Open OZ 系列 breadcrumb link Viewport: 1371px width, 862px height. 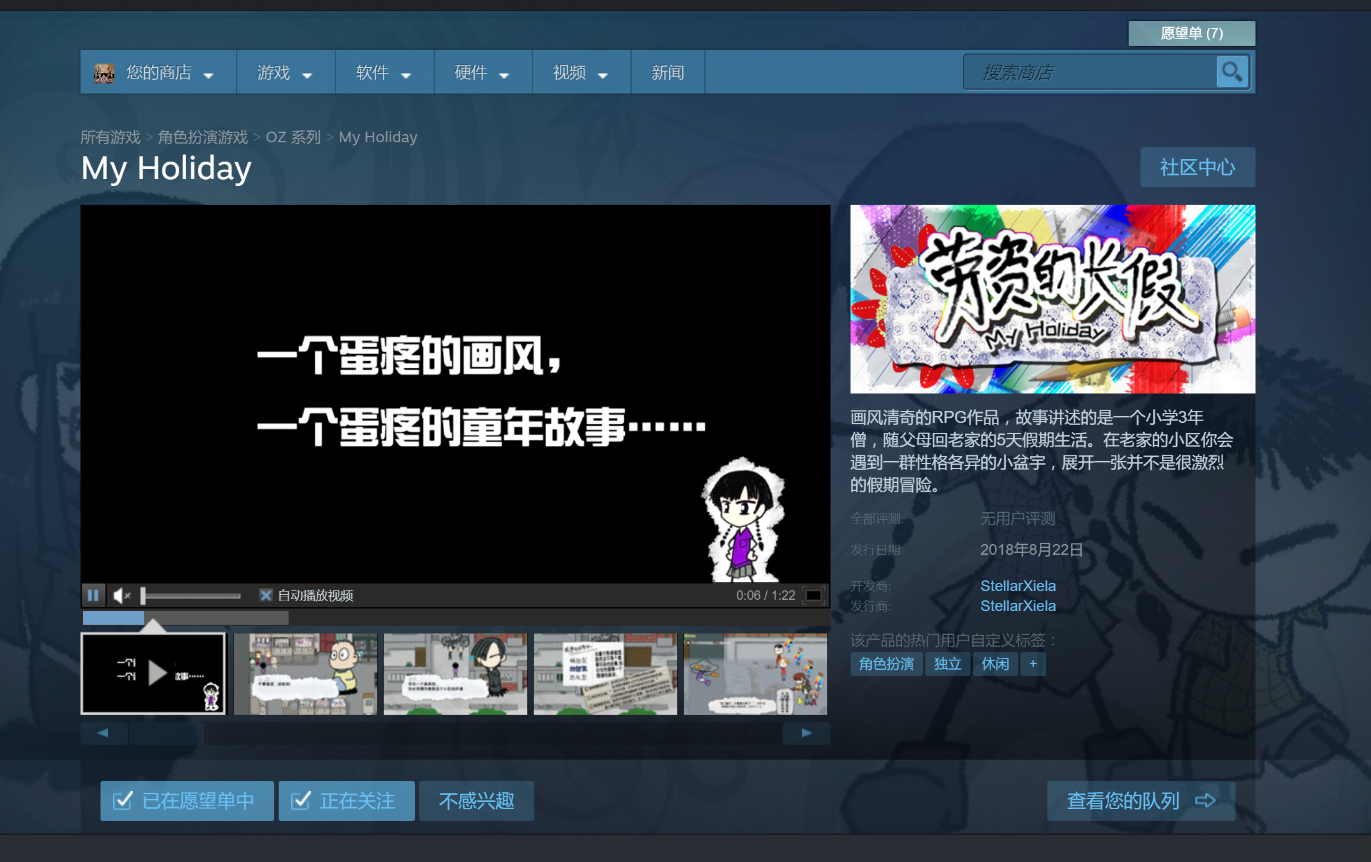(x=293, y=137)
